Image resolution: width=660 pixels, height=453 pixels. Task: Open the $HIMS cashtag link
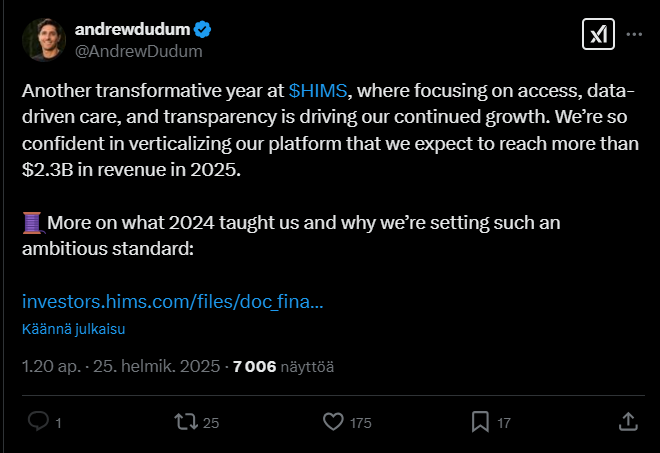coord(318,91)
